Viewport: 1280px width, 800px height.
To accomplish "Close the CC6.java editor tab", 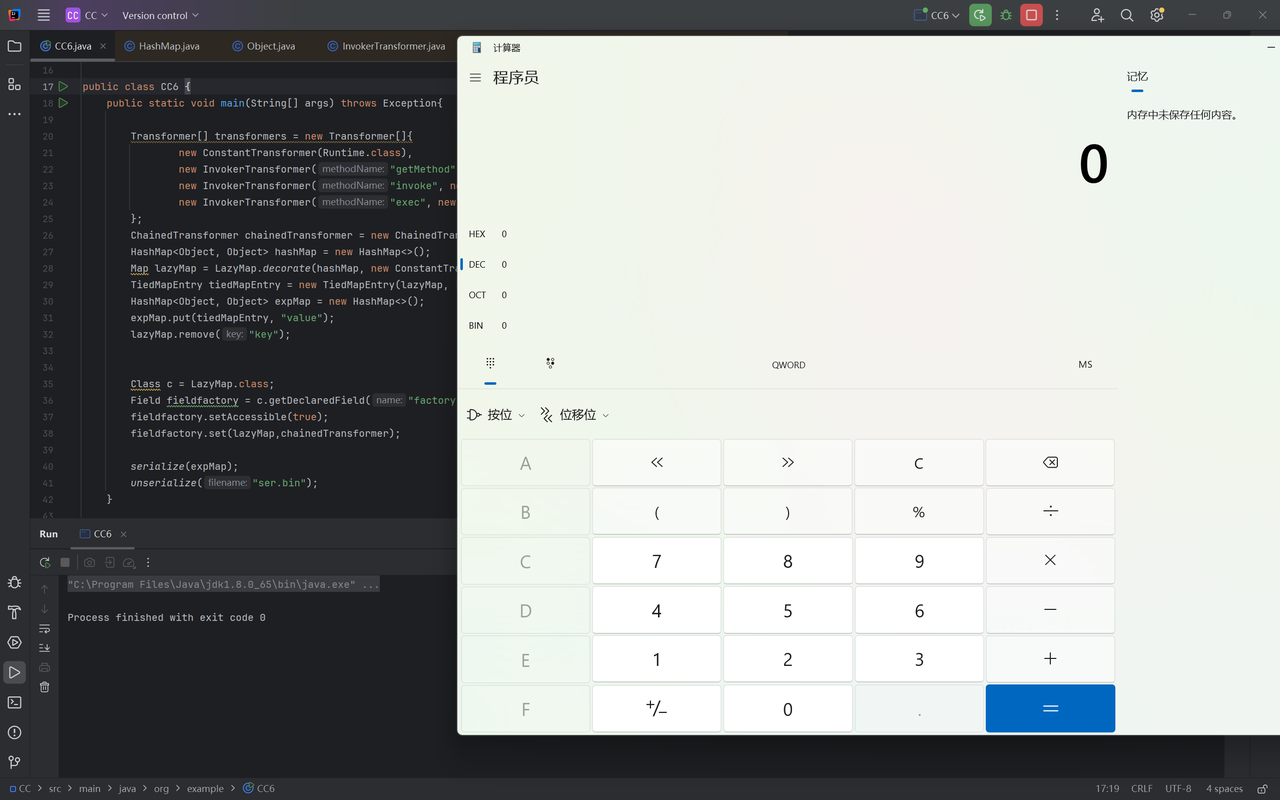I will [103, 46].
